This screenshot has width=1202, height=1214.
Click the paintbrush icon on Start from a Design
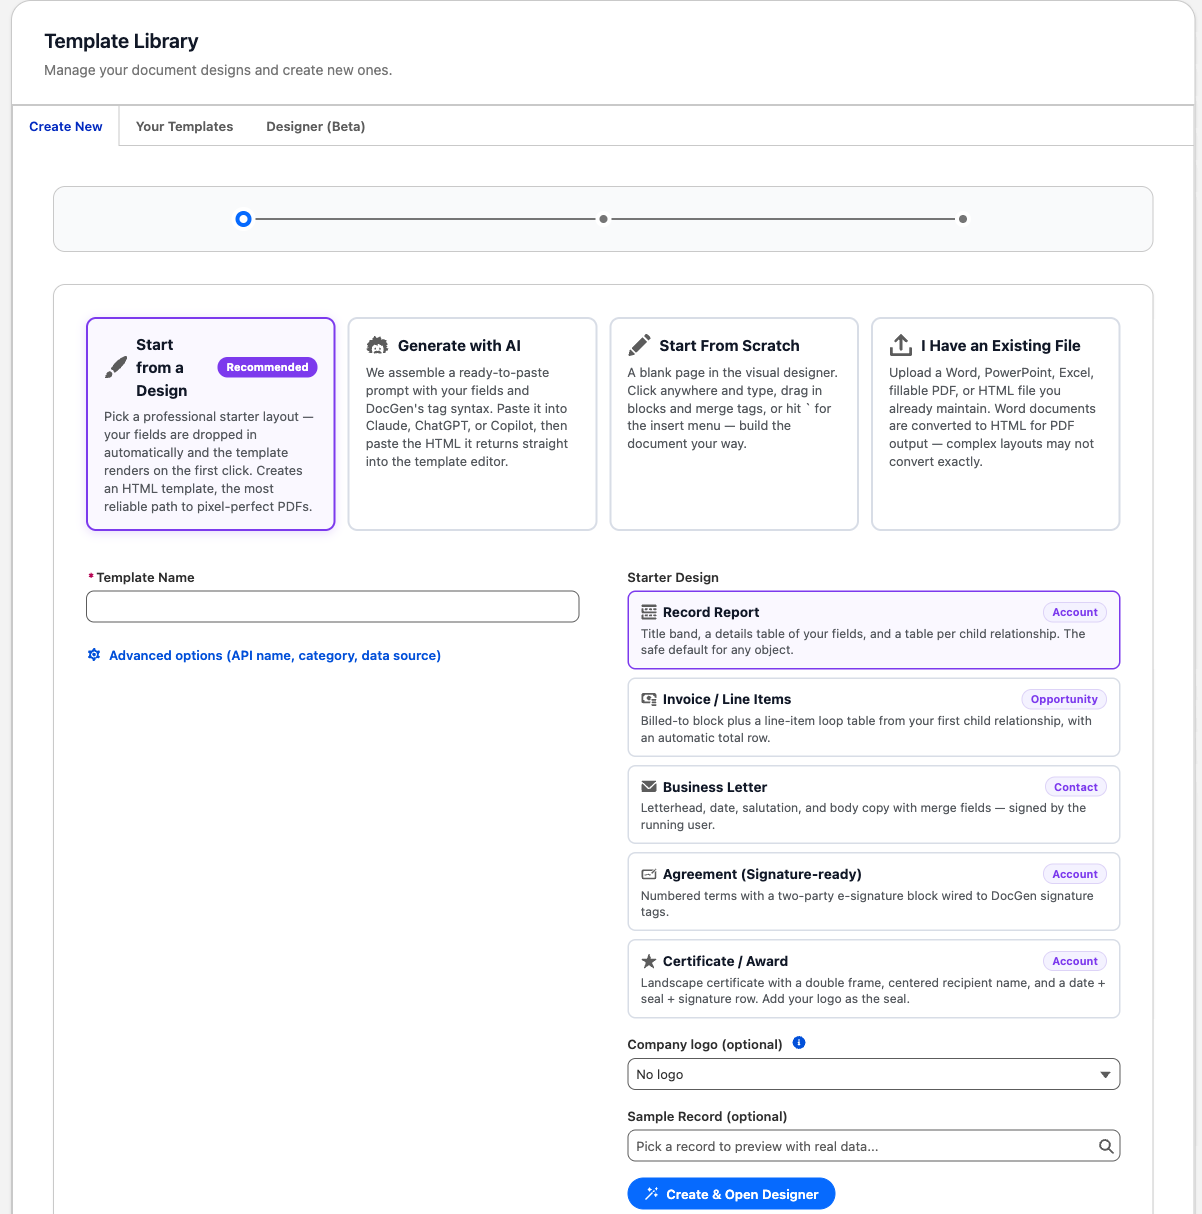click(116, 367)
